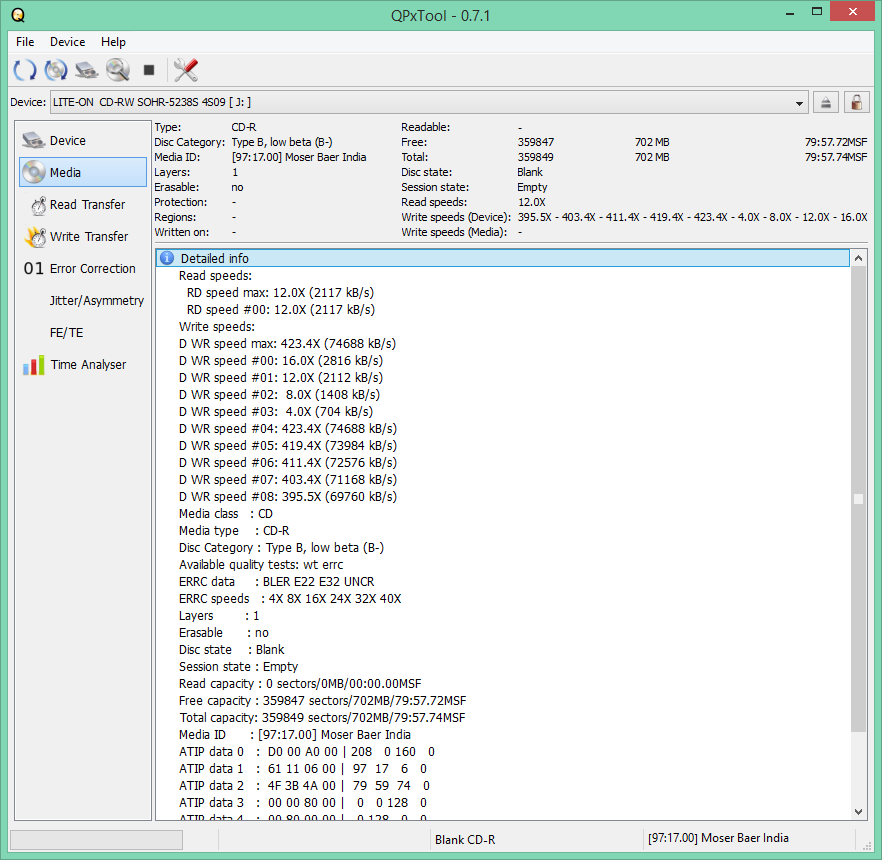Click the Read Transfer stopwatch icon
Image resolution: width=882 pixels, height=860 pixels.
point(38,205)
